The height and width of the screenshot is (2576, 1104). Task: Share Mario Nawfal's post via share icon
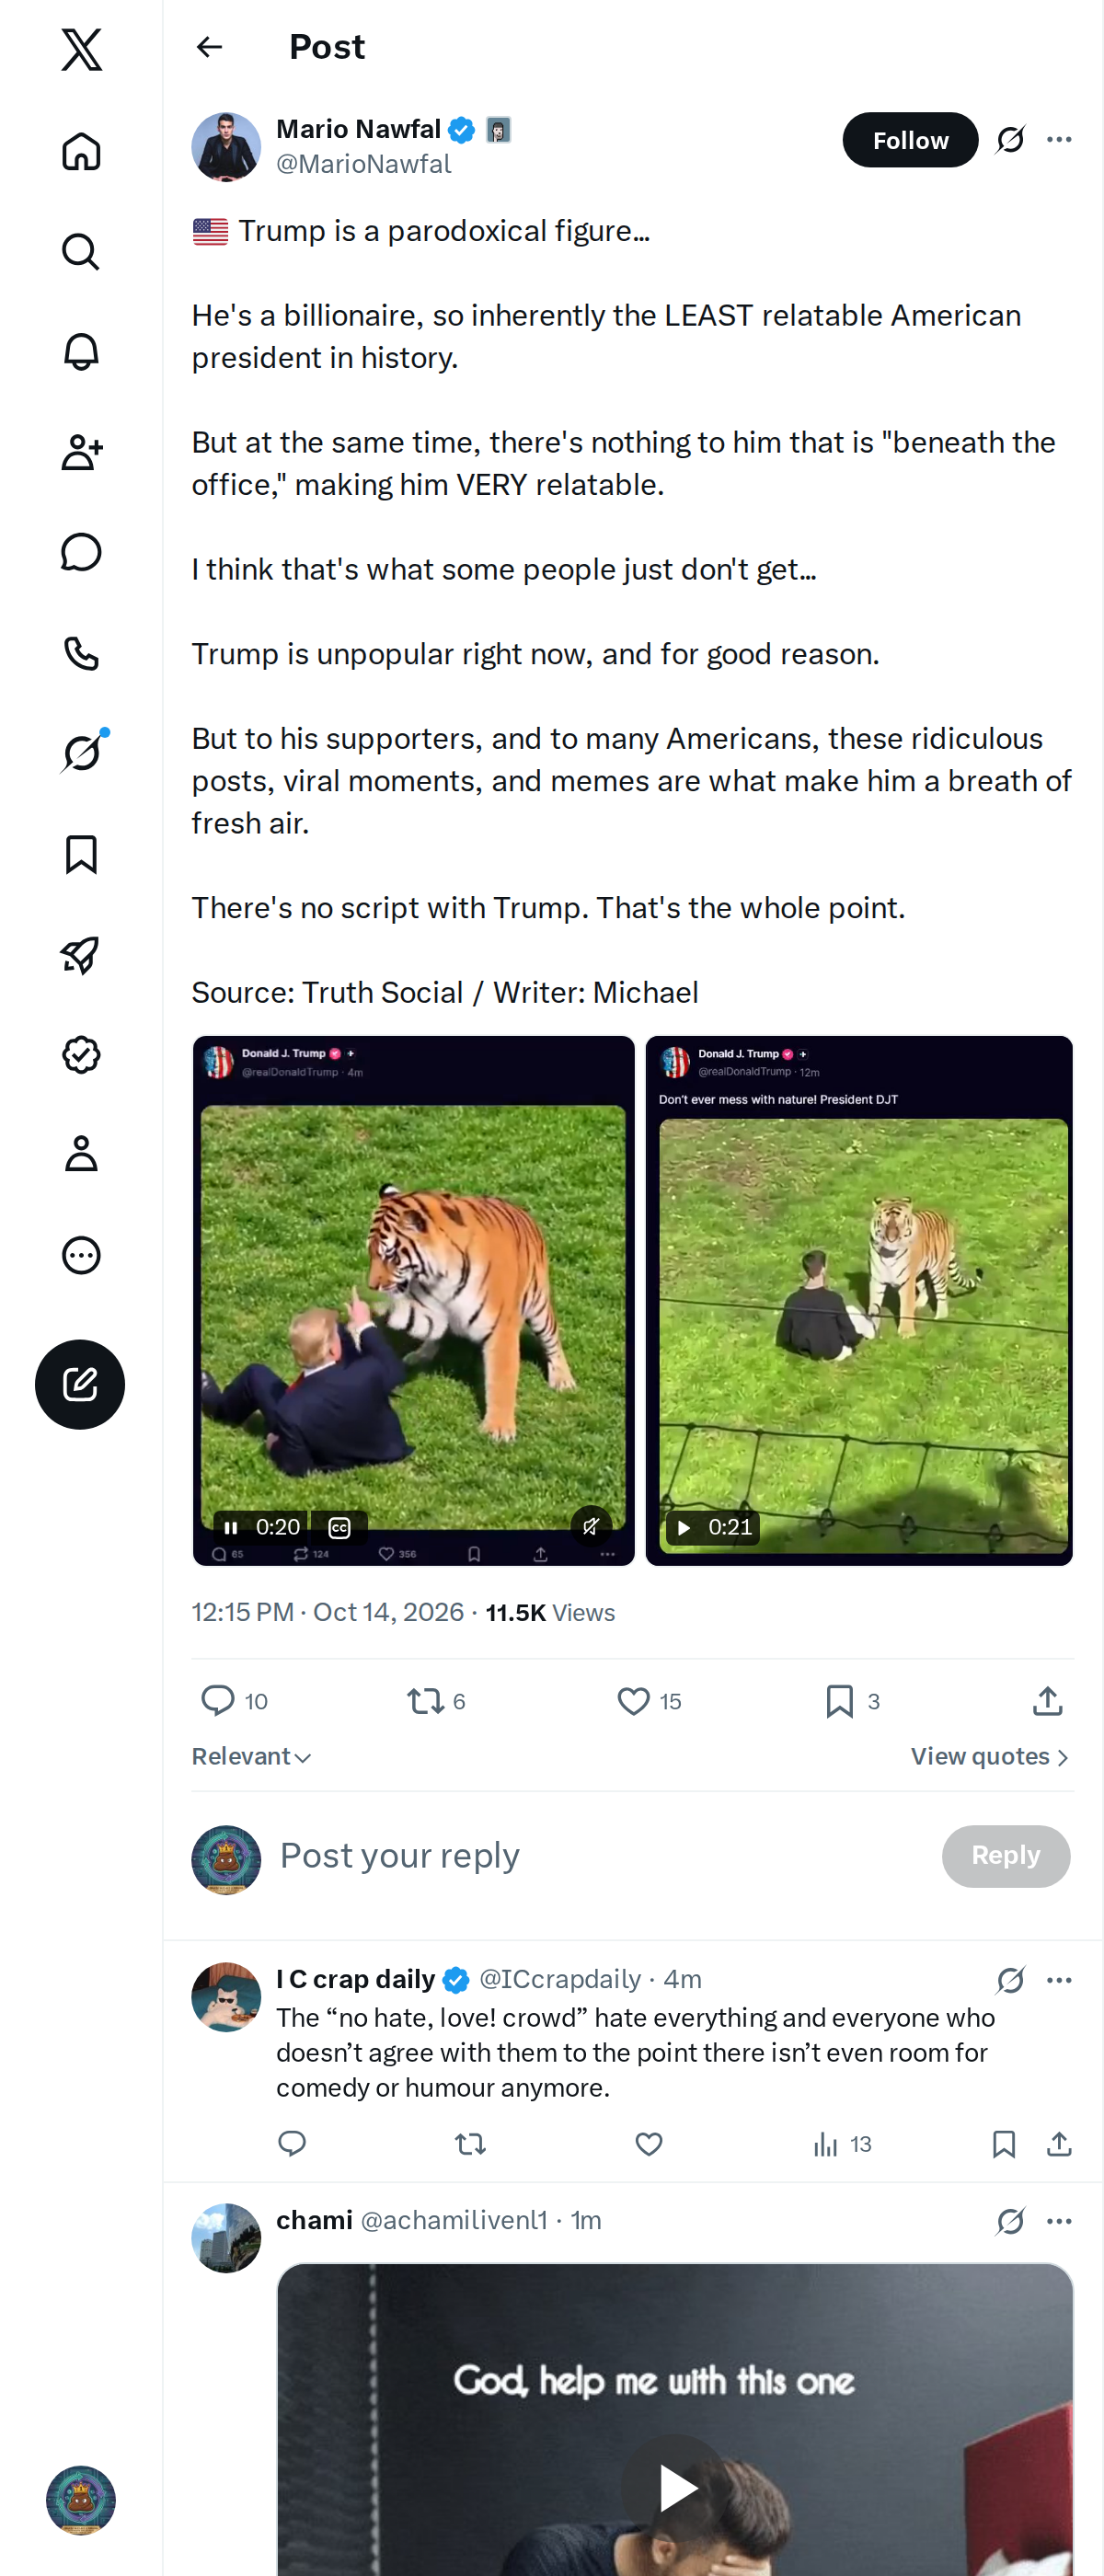coord(1047,1701)
